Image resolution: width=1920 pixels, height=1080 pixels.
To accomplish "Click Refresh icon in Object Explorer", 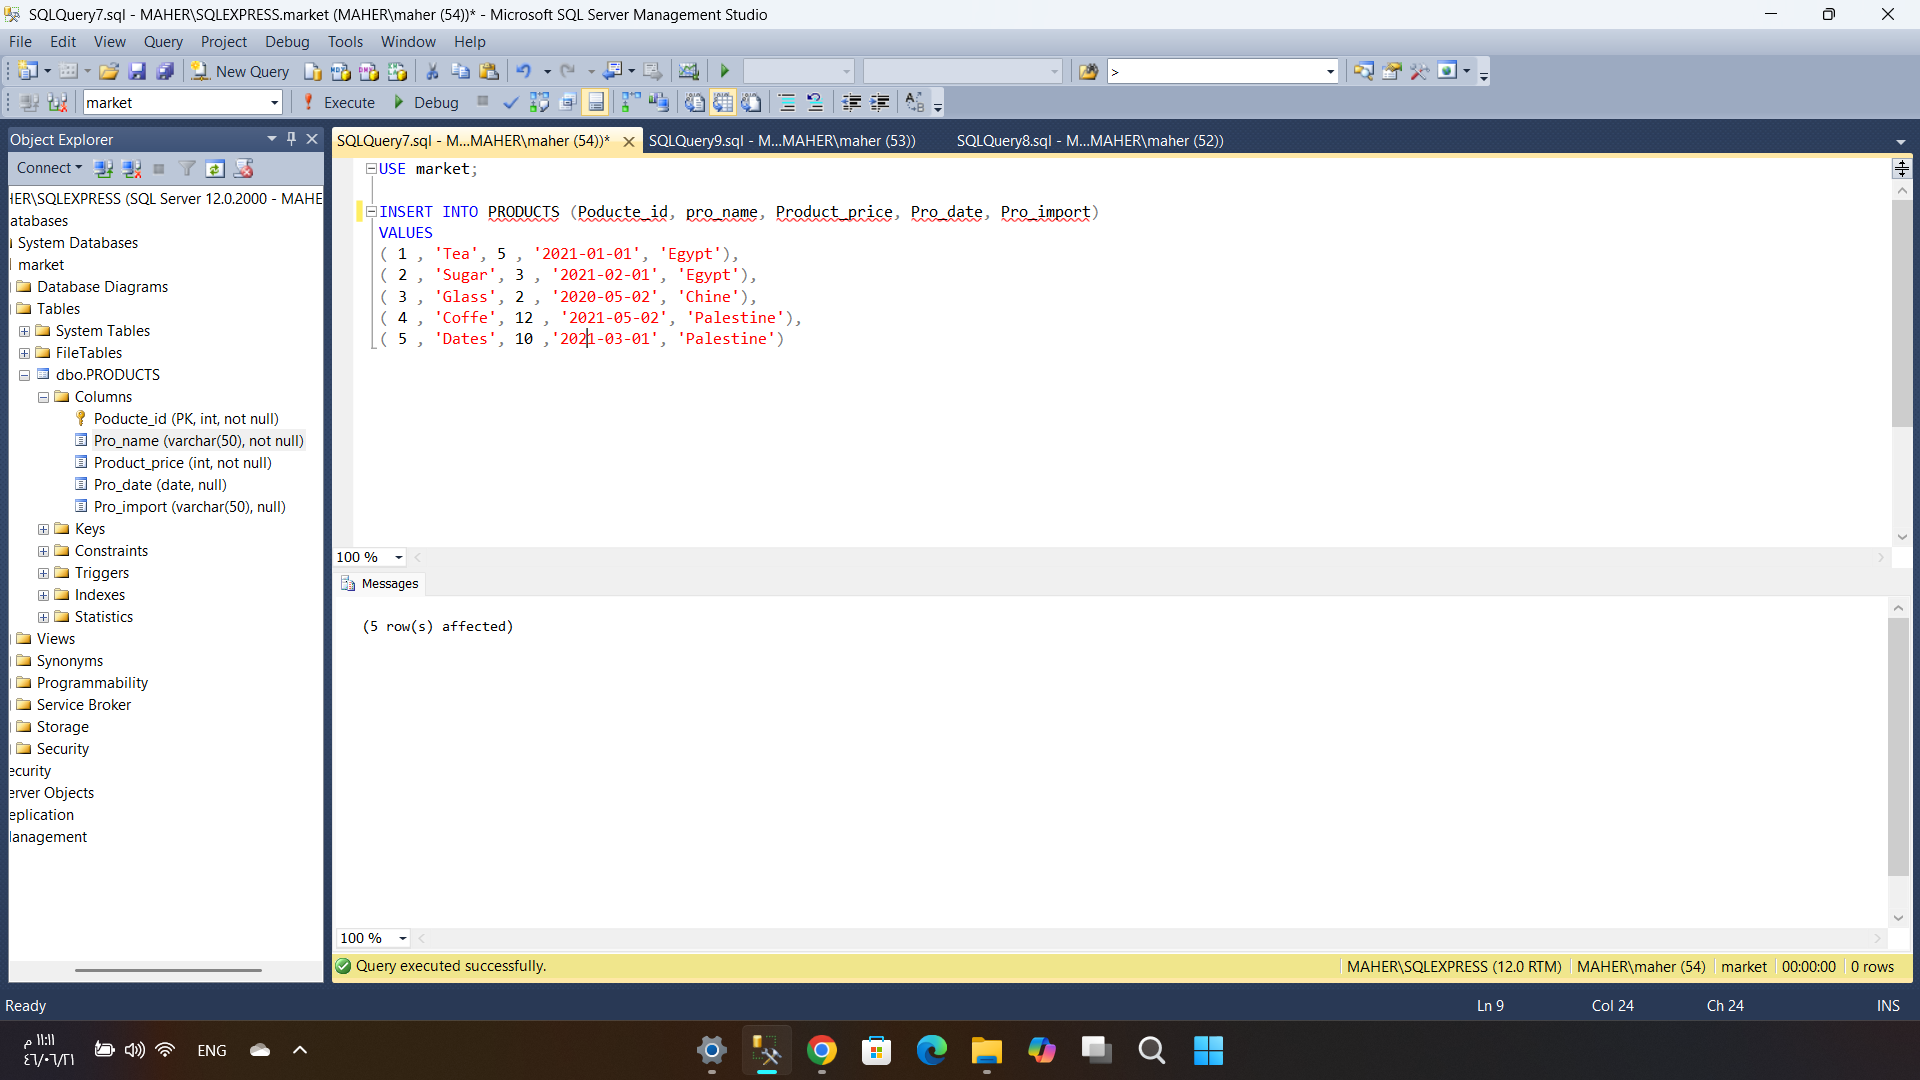I will pos(215,168).
